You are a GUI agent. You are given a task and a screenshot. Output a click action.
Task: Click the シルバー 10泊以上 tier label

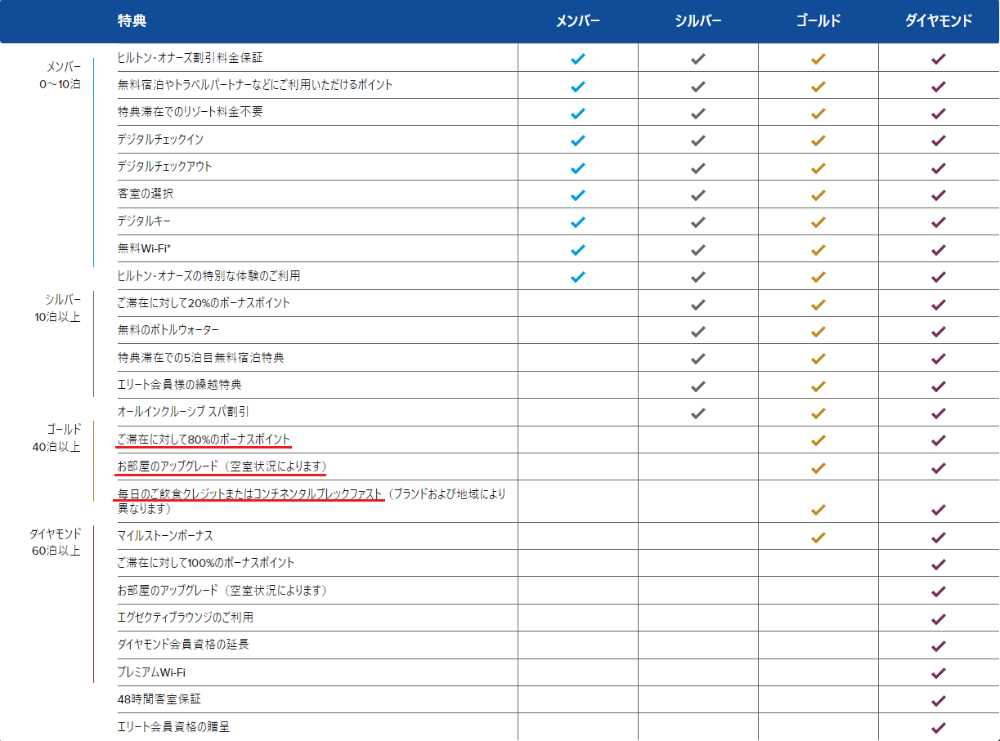pyautogui.click(x=57, y=308)
